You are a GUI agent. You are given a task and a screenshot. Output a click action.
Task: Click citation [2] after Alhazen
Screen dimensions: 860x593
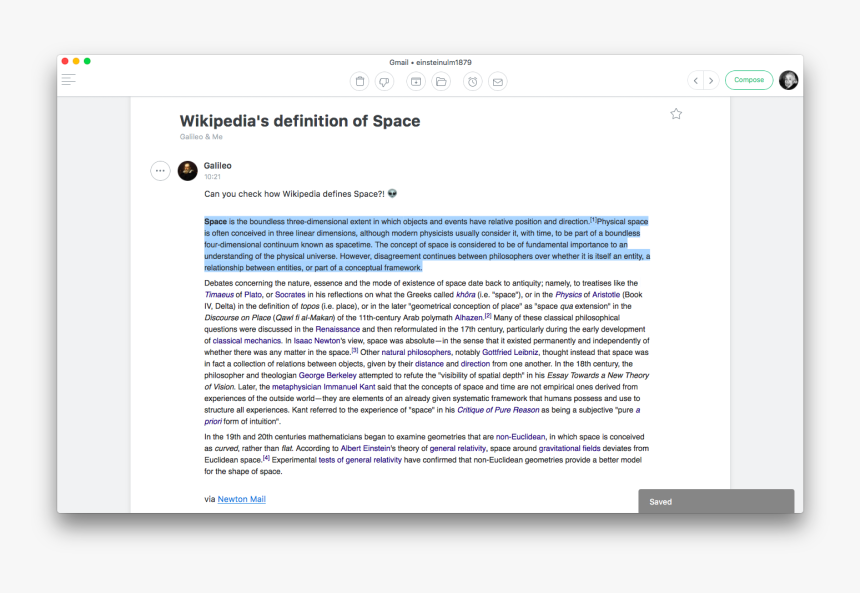coord(488,316)
